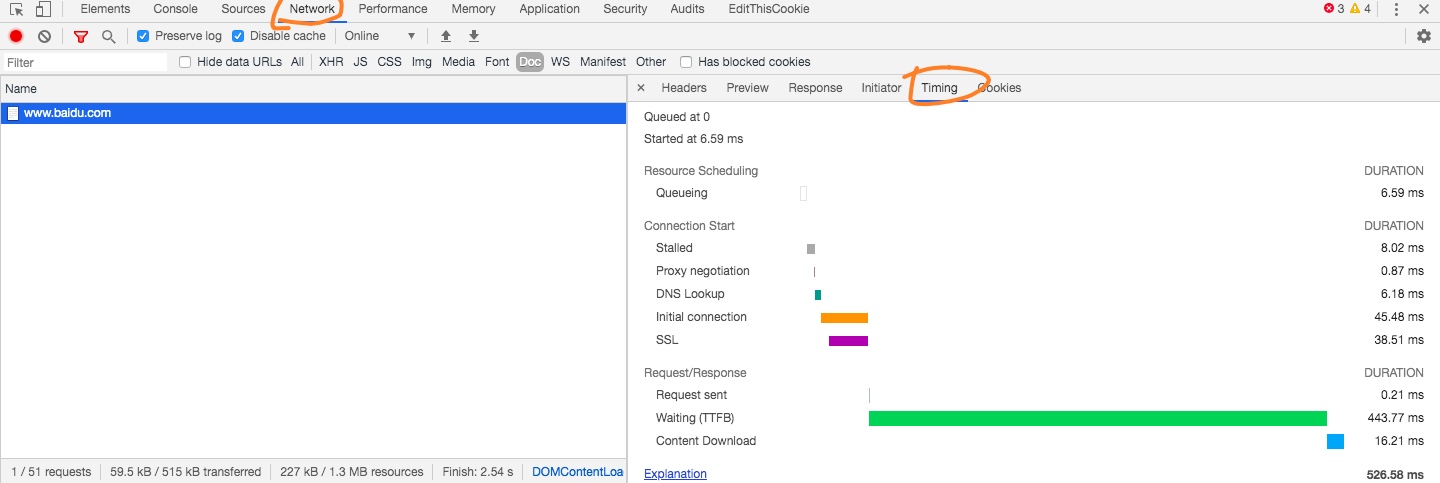Open the Online throttling dropdown
Screen dimensions: 1440x483
[x=380, y=36]
